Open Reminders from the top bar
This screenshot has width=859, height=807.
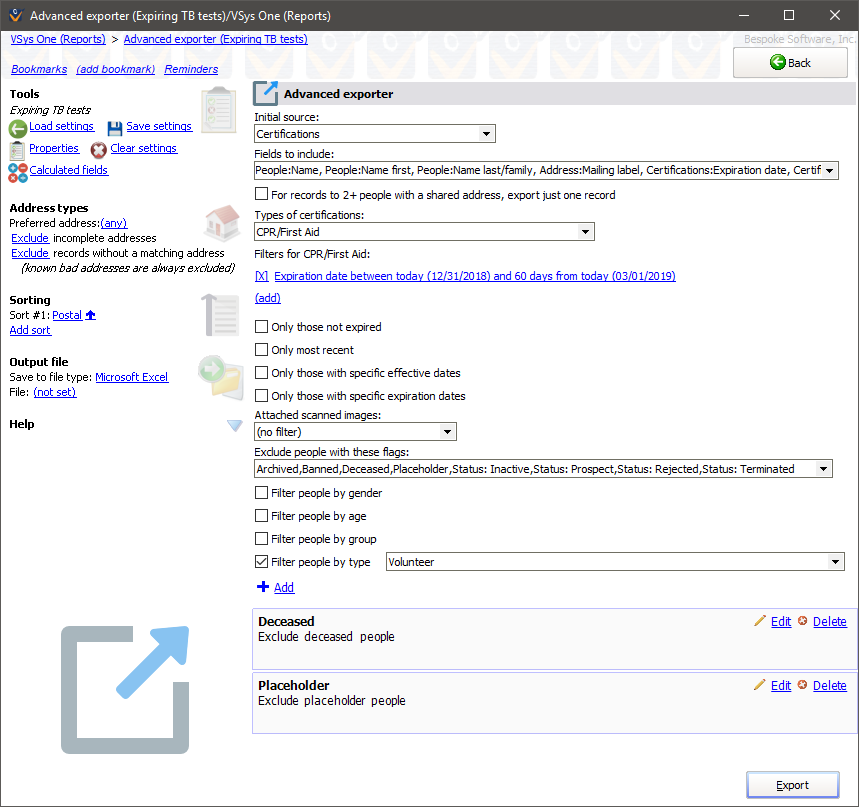point(190,69)
